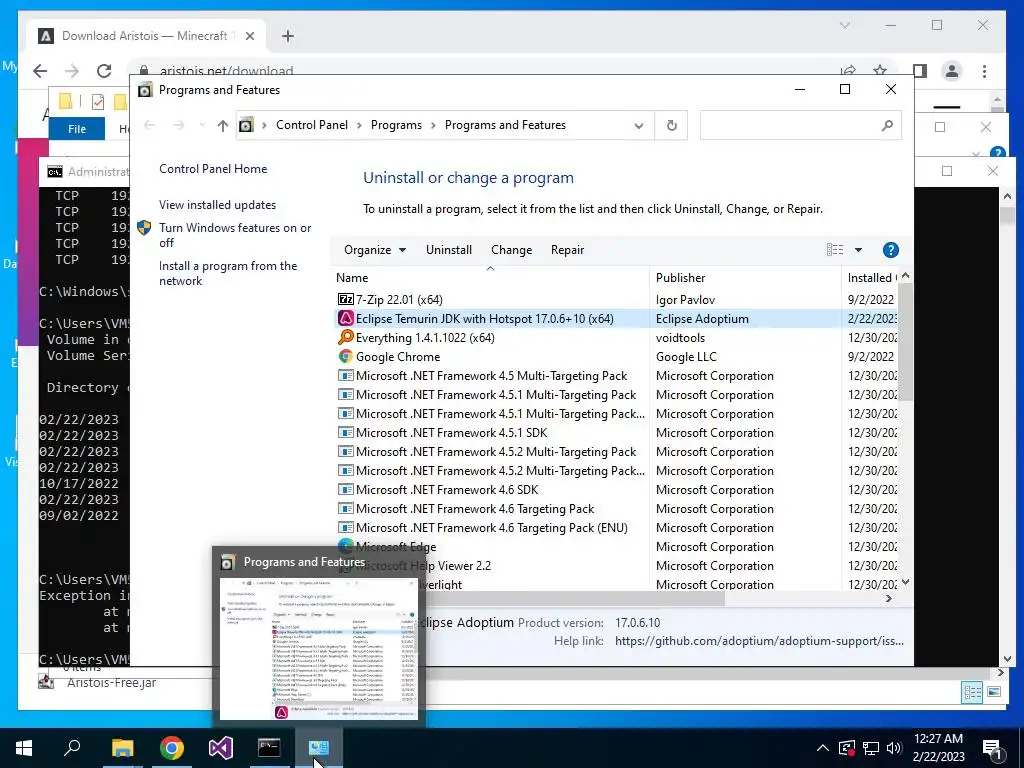Click the volume icon in system tray
Screen dimensions: 1024x768
pyautogui.click(x=894, y=748)
